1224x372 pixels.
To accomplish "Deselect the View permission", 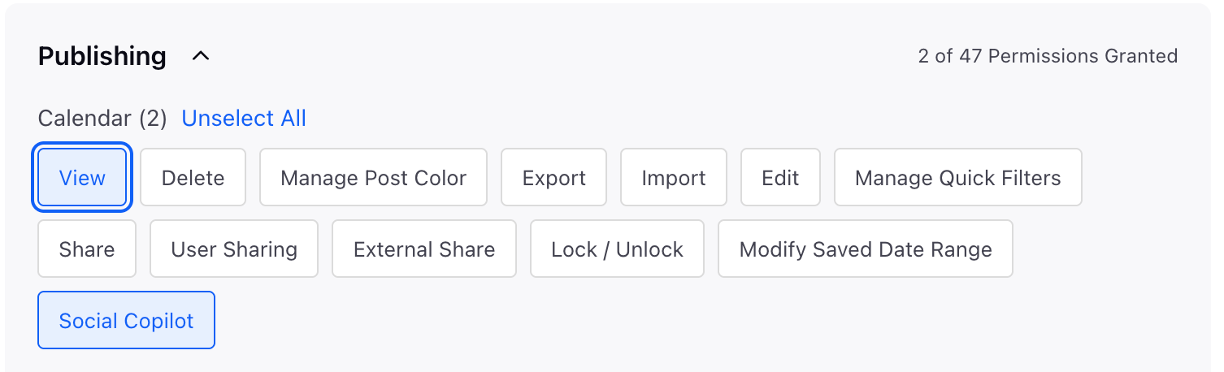I will (82, 178).
